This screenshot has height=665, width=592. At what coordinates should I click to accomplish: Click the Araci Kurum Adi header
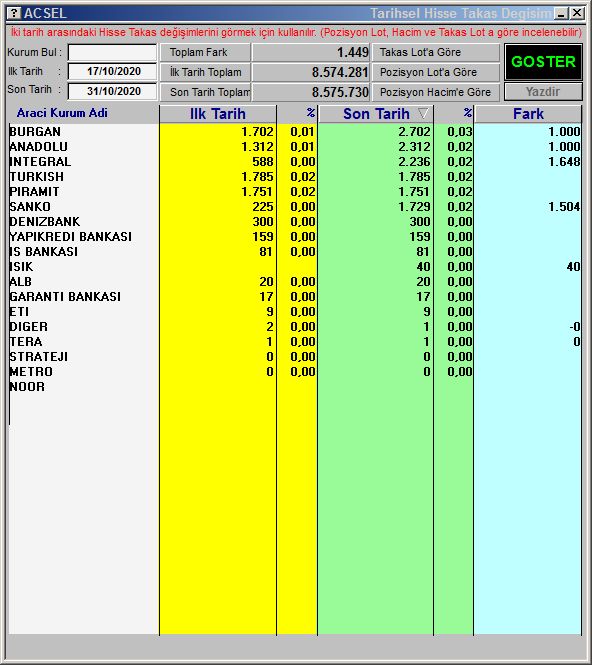pos(62,113)
